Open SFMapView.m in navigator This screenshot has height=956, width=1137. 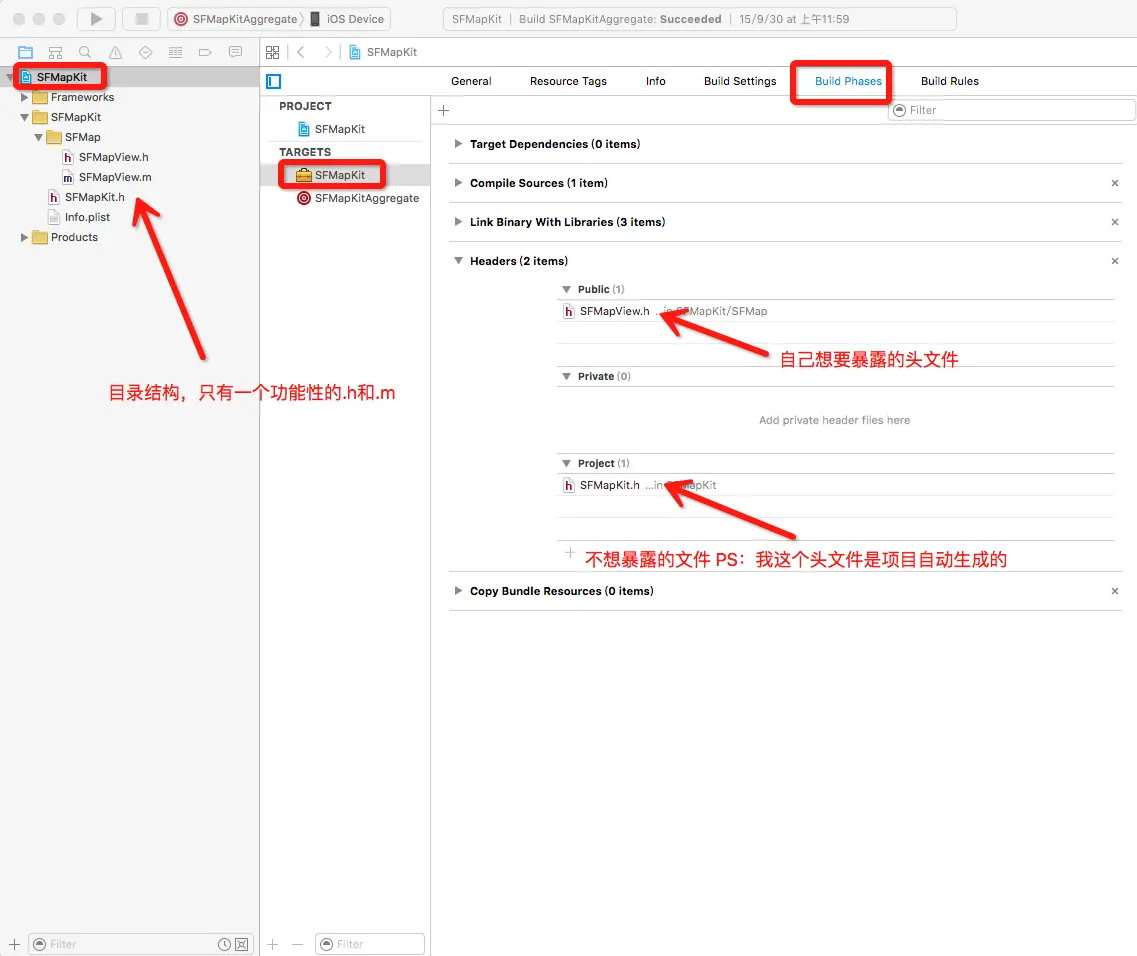(x=107, y=177)
